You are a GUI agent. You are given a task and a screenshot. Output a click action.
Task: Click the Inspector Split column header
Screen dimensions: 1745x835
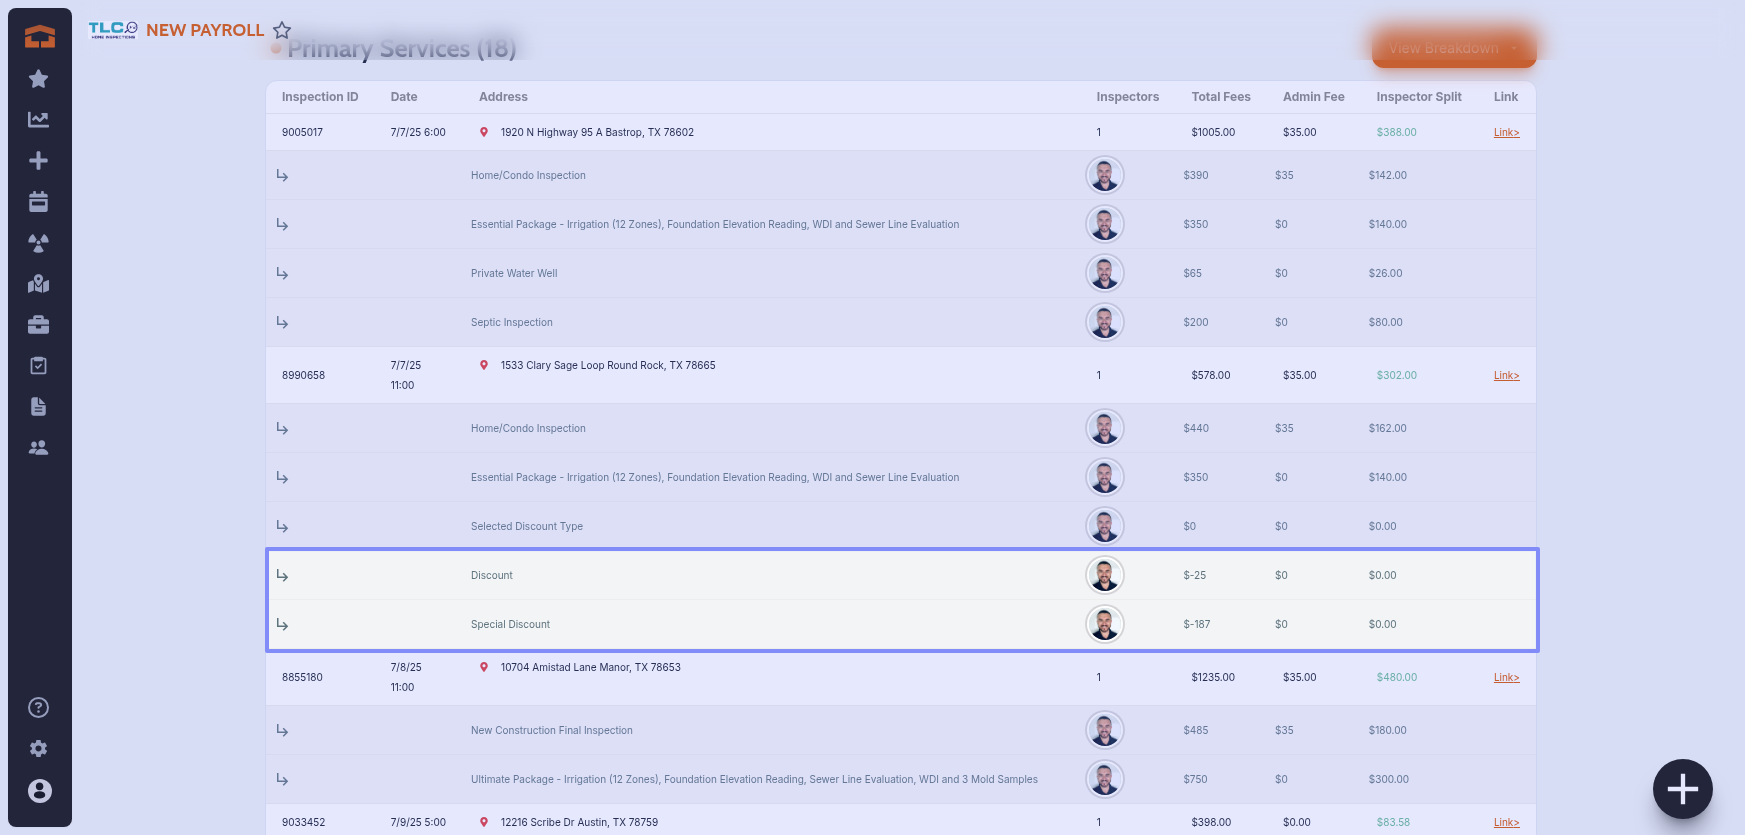(x=1418, y=97)
